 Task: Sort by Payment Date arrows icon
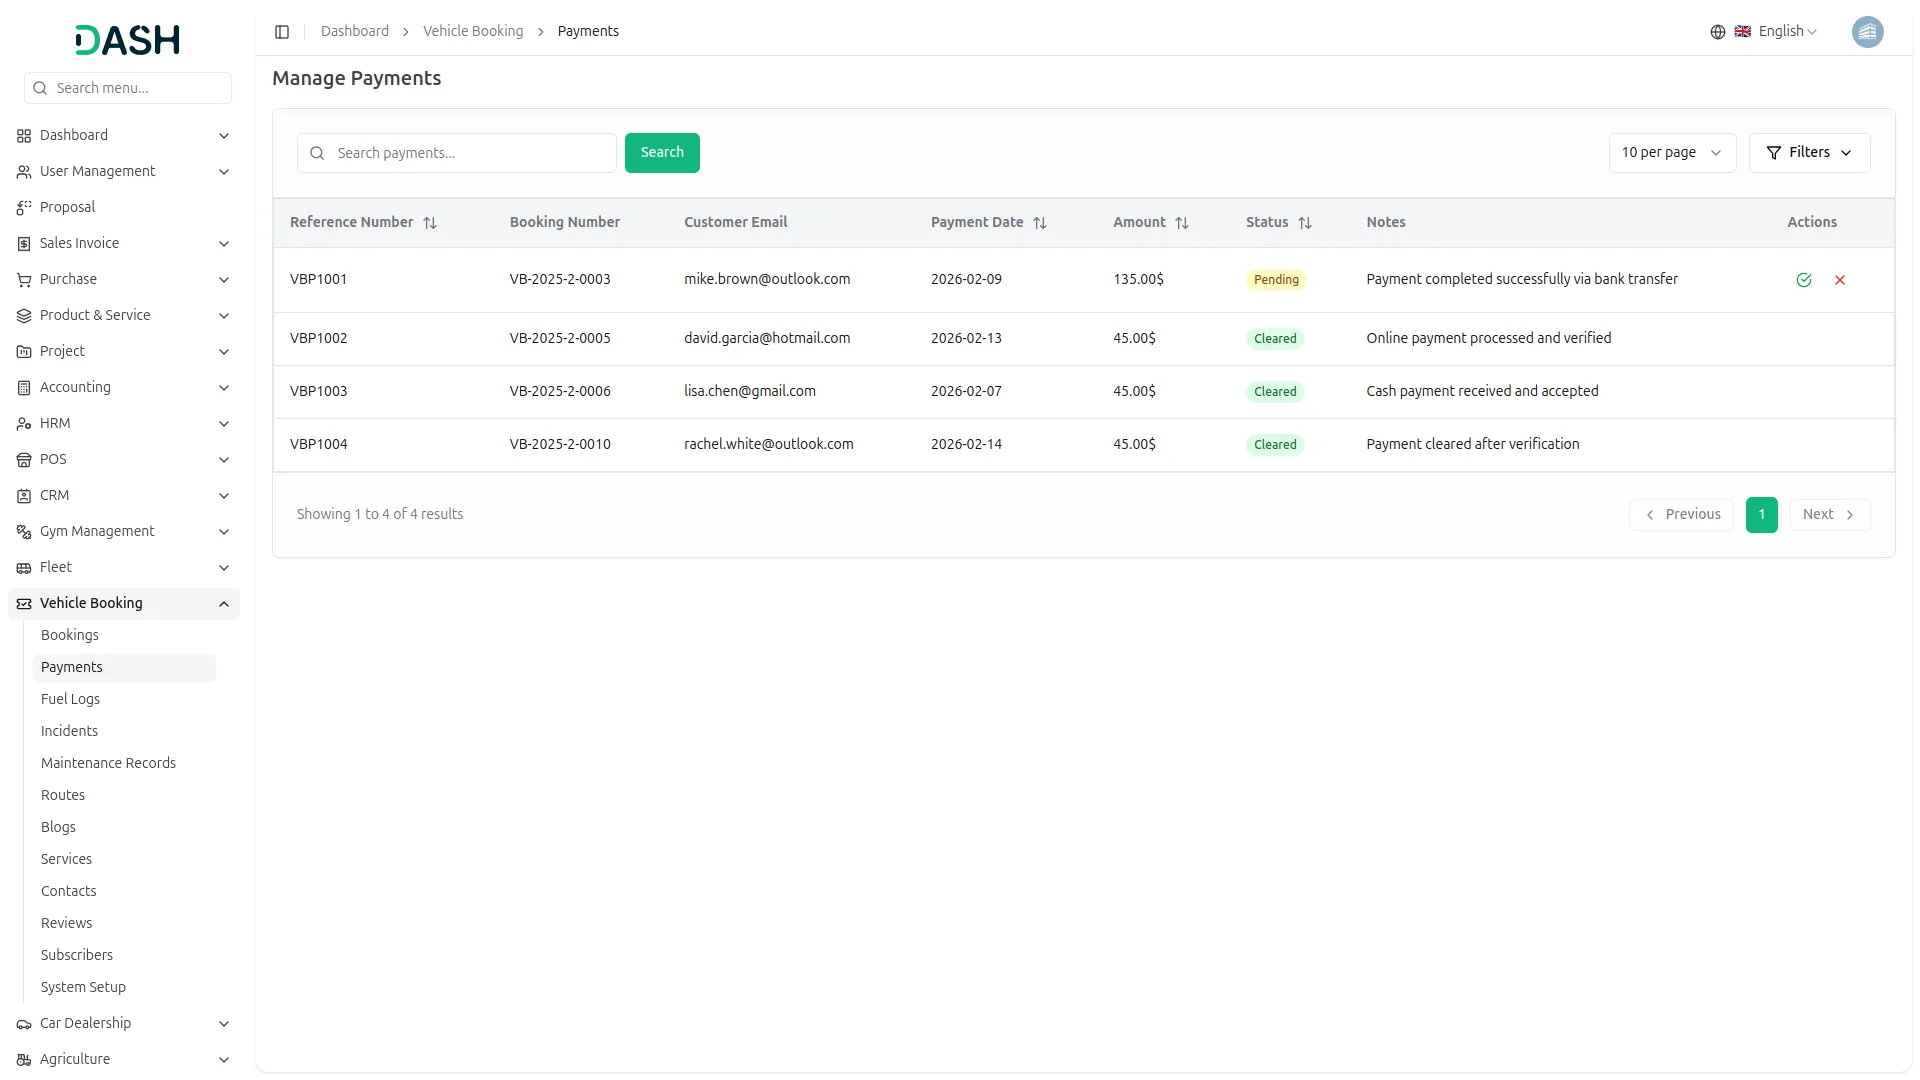click(x=1040, y=223)
